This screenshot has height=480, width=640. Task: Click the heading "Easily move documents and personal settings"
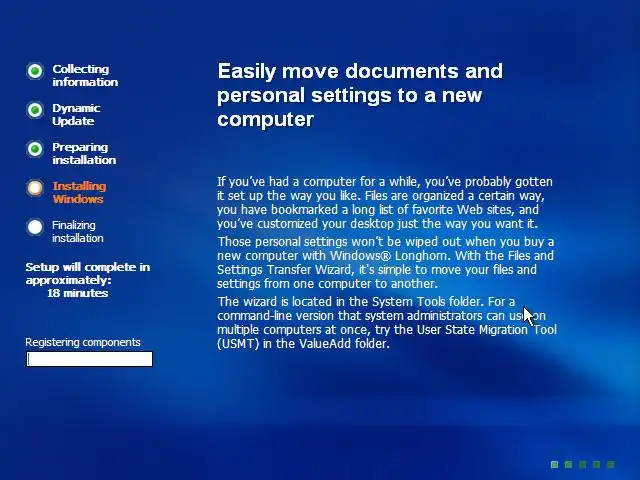[x=360, y=95]
